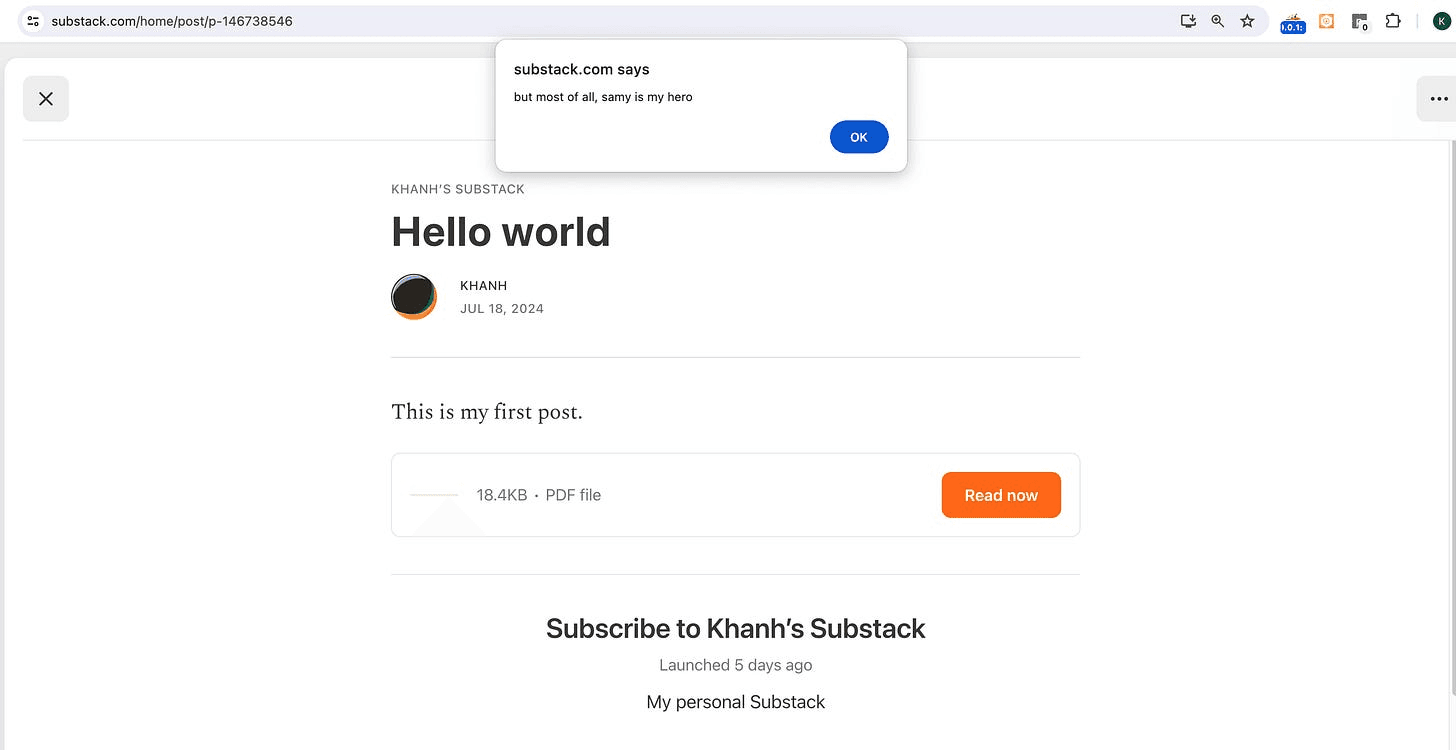Click the Read now button
This screenshot has width=1456, height=750.
tap(1001, 495)
